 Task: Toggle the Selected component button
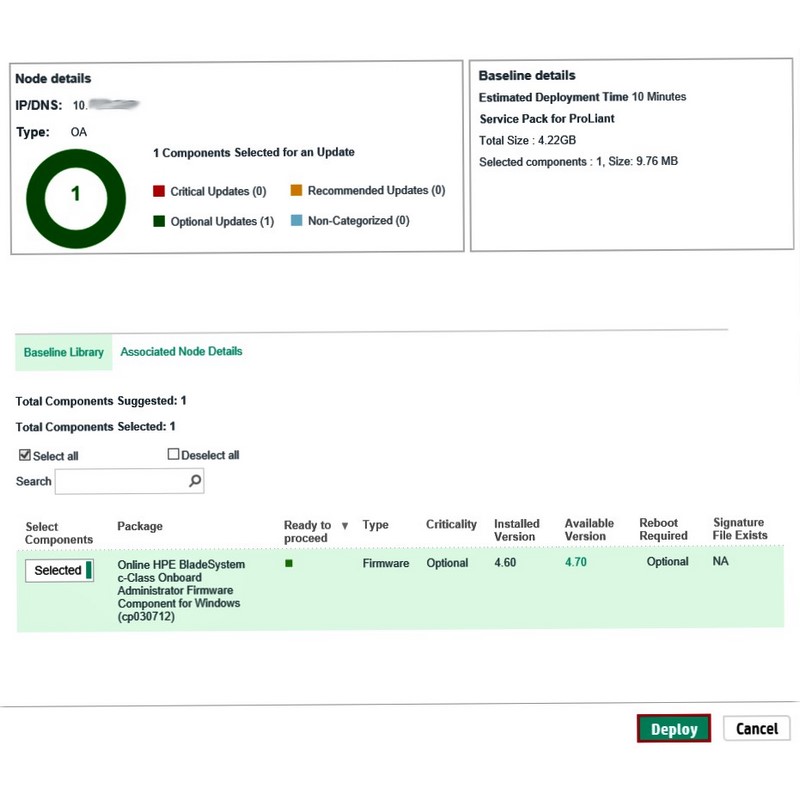(x=59, y=570)
